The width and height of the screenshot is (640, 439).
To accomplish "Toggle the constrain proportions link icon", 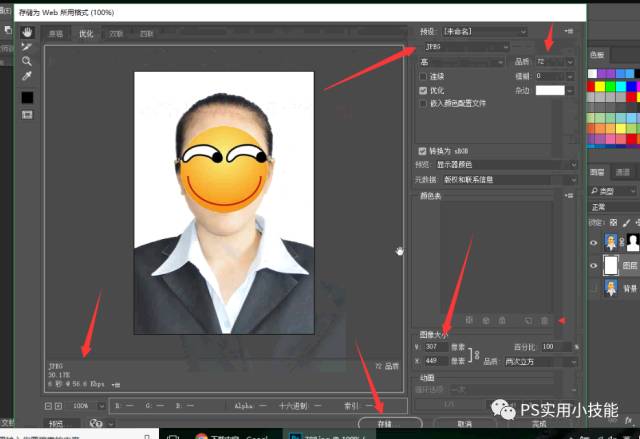I will (476, 354).
